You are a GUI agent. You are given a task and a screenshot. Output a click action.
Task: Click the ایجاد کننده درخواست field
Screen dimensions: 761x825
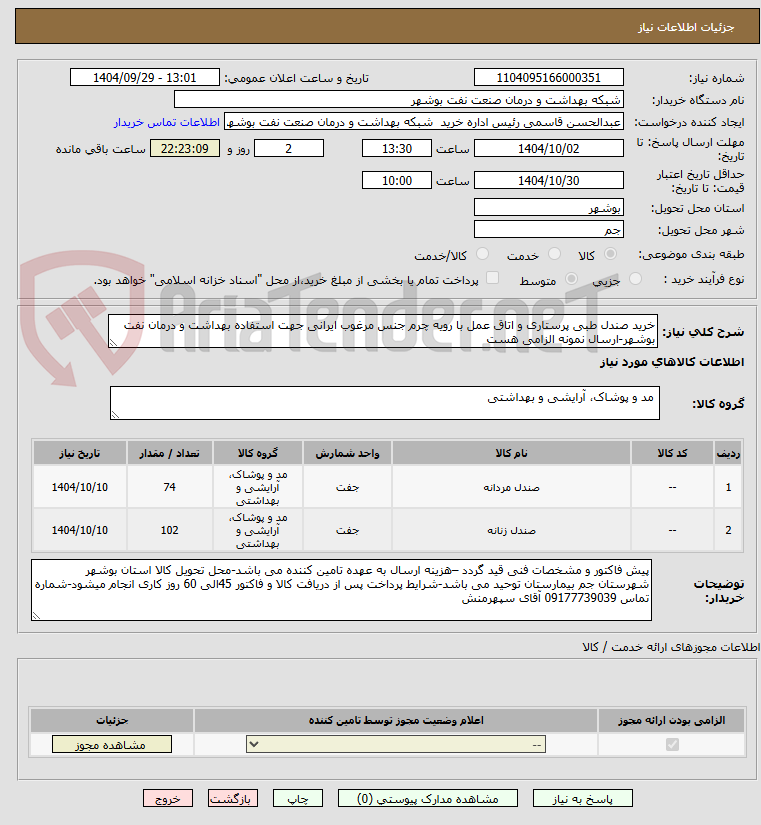click(x=424, y=122)
